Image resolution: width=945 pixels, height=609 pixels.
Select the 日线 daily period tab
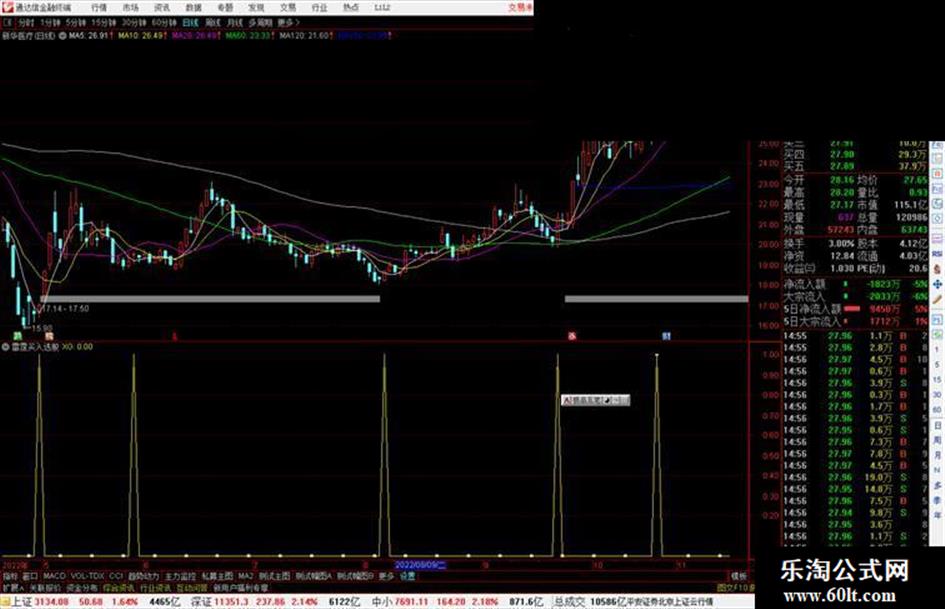[190, 23]
